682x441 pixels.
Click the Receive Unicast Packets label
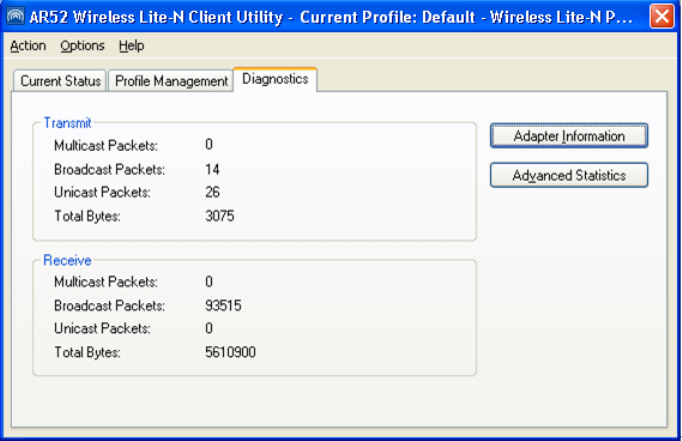tap(102, 328)
